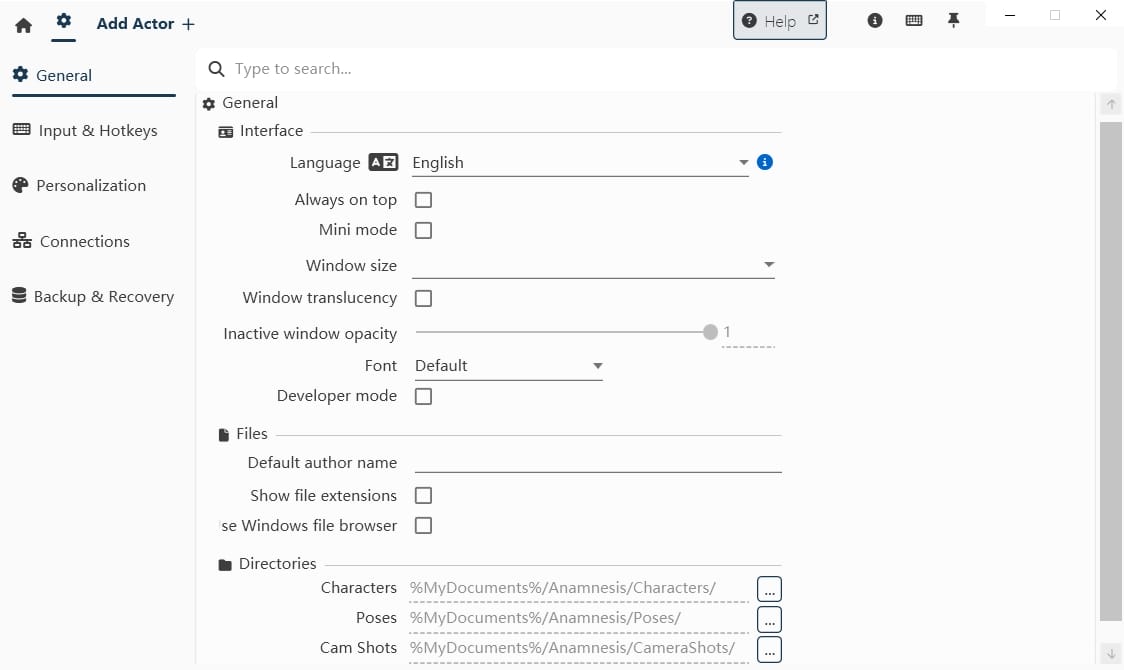Browse for the Characters directory

[x=769, y=588]
